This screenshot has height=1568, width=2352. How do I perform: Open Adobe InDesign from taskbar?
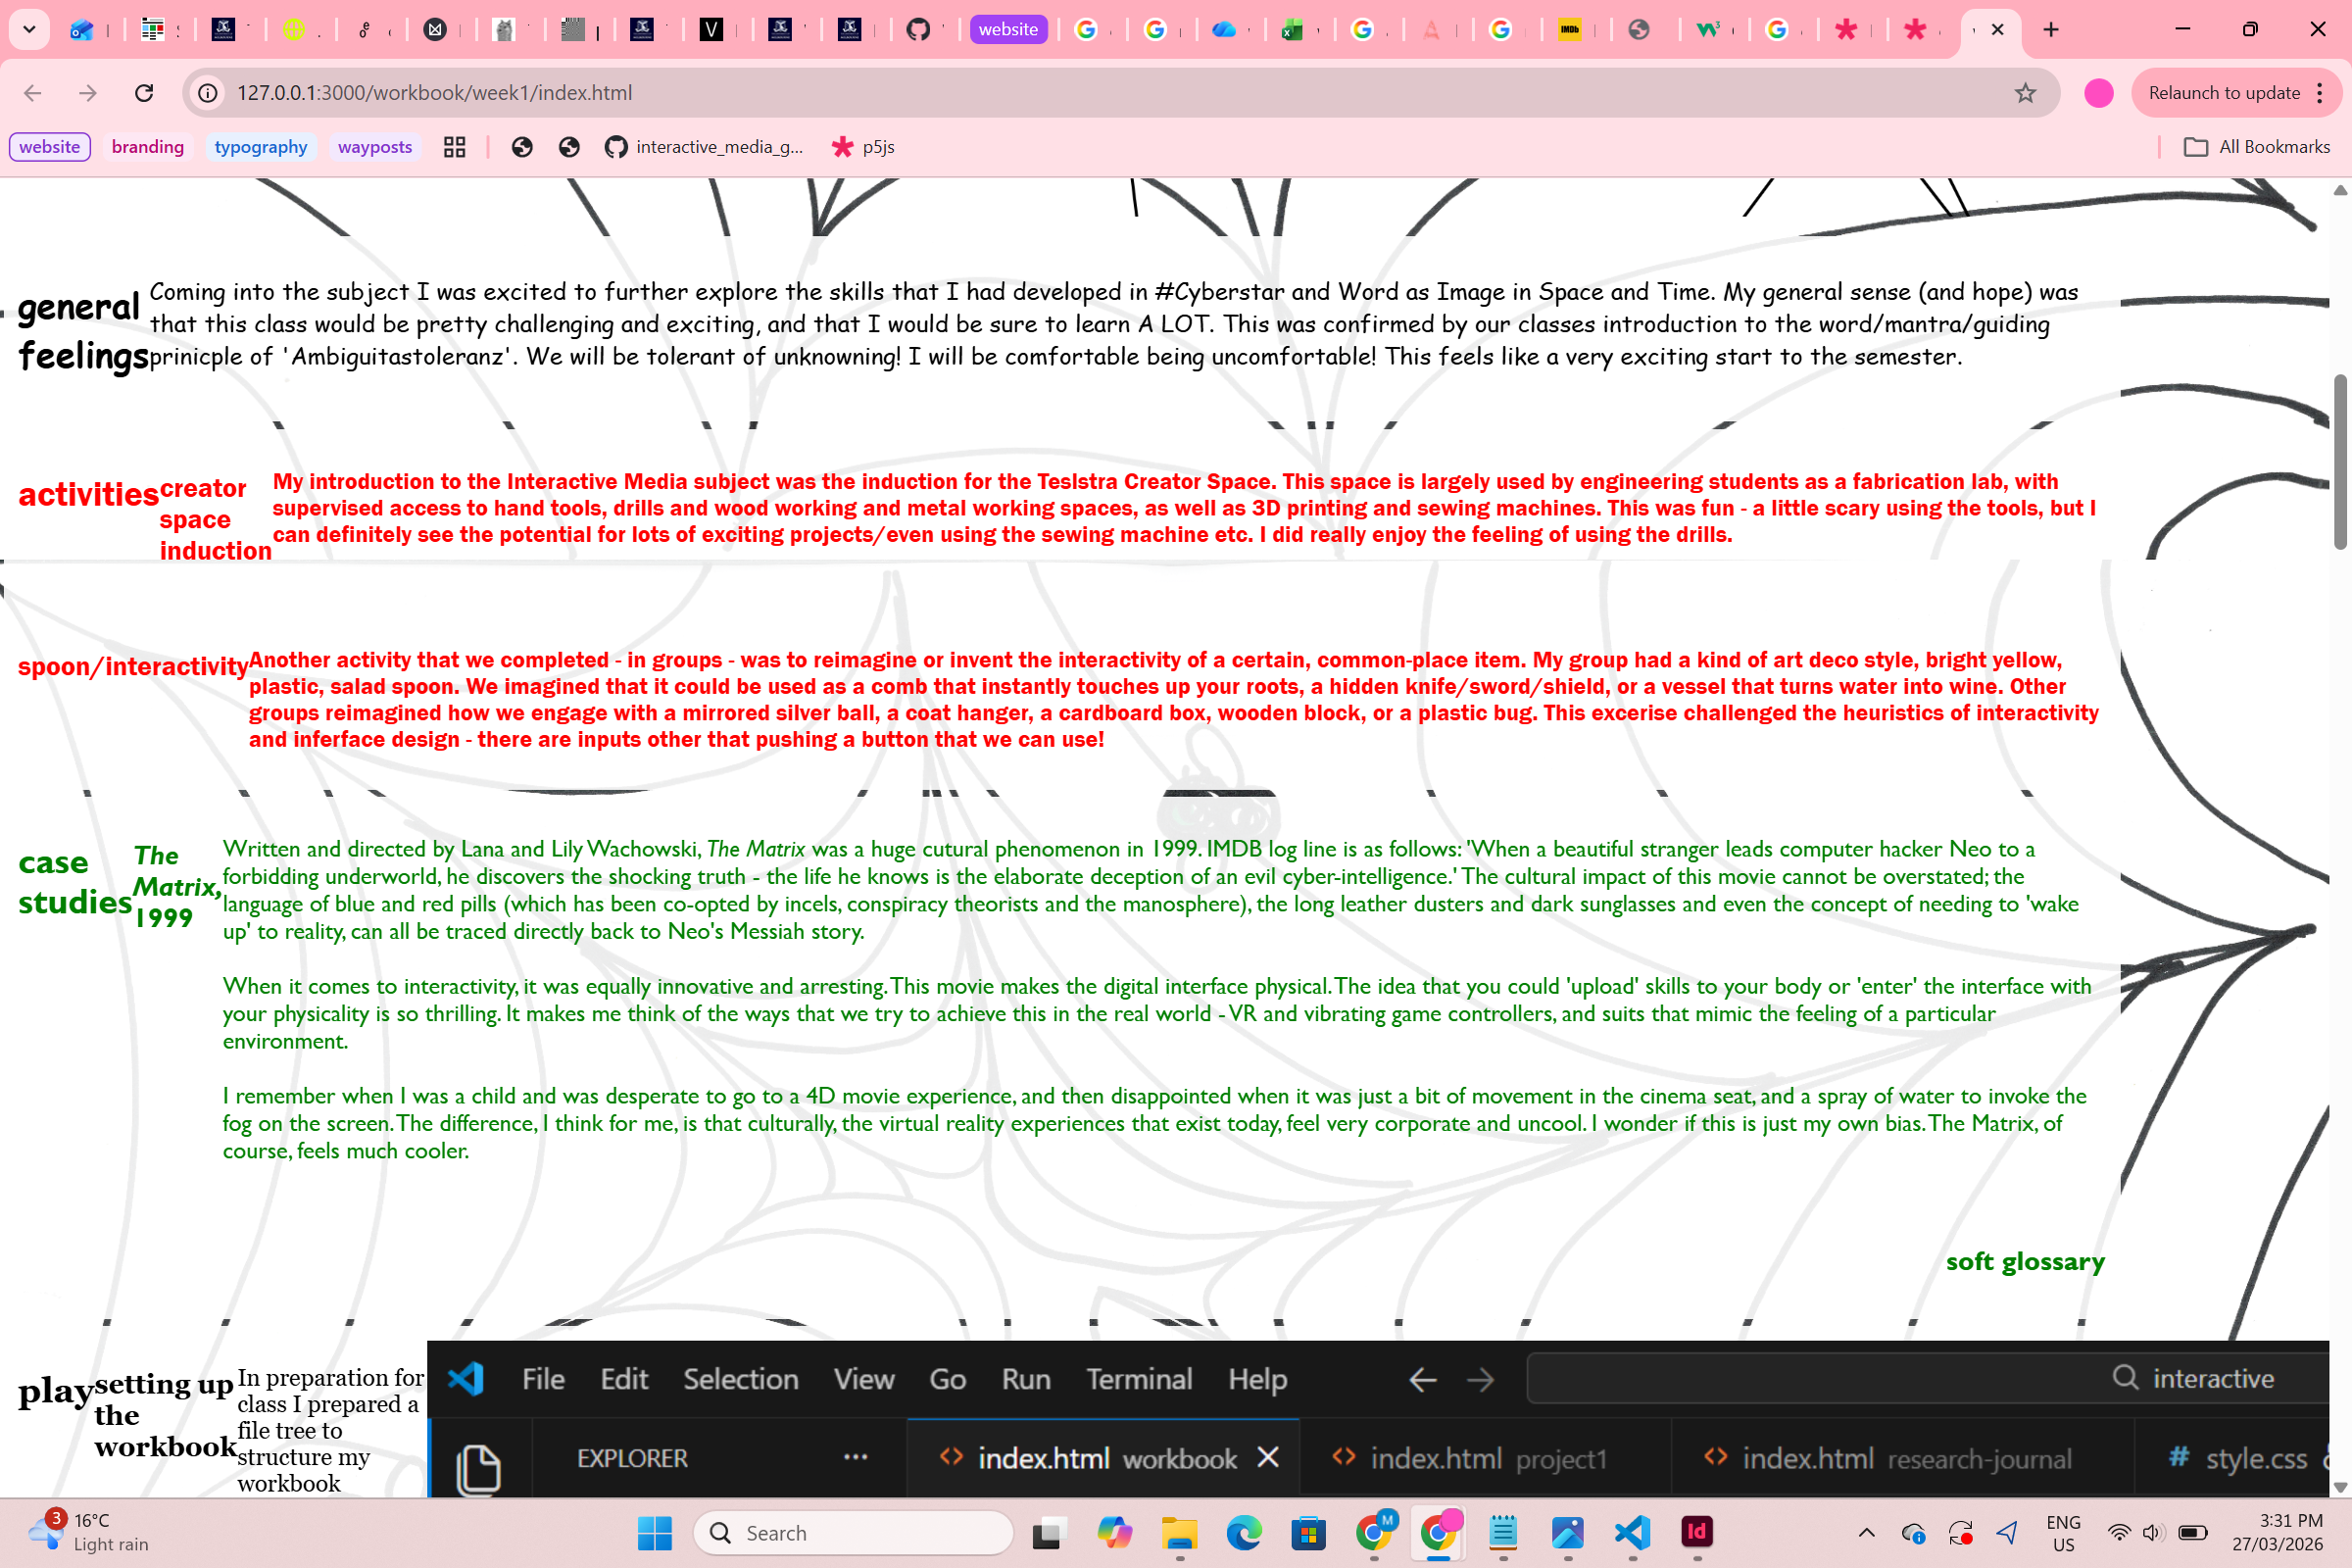1697,1532
